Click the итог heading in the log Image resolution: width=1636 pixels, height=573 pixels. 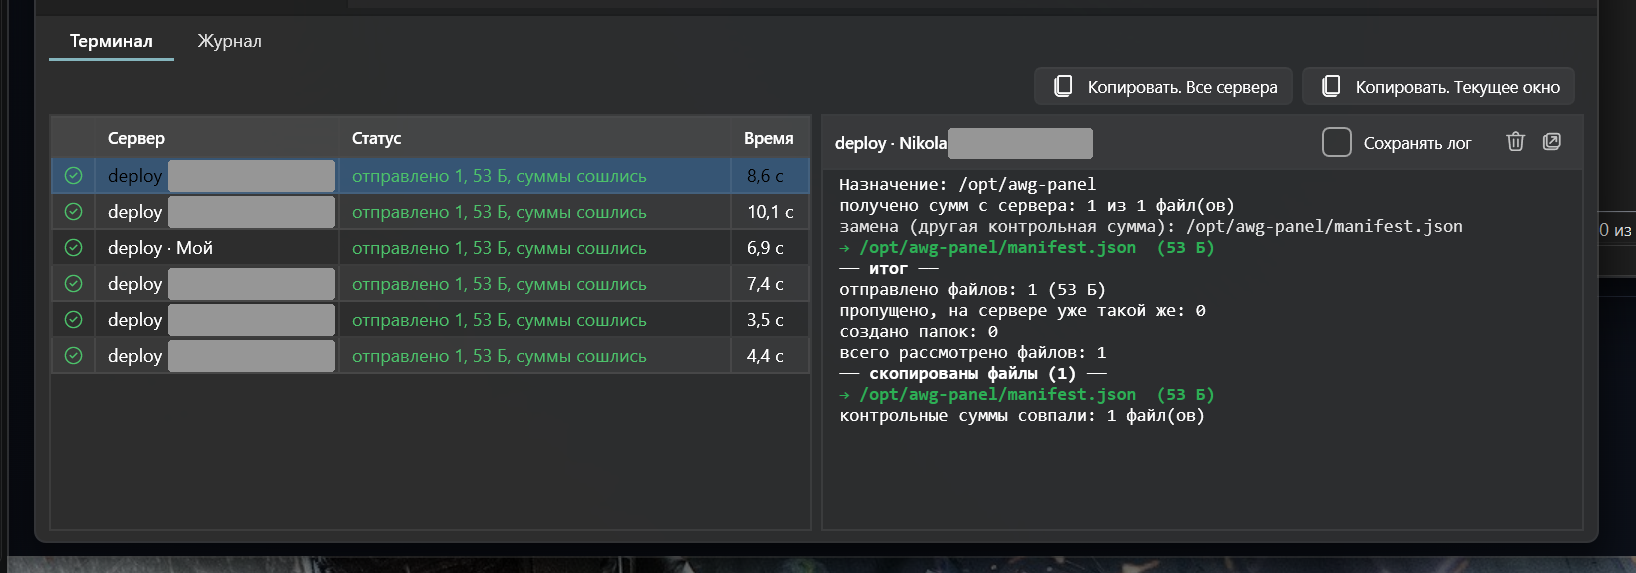(888, 268)
